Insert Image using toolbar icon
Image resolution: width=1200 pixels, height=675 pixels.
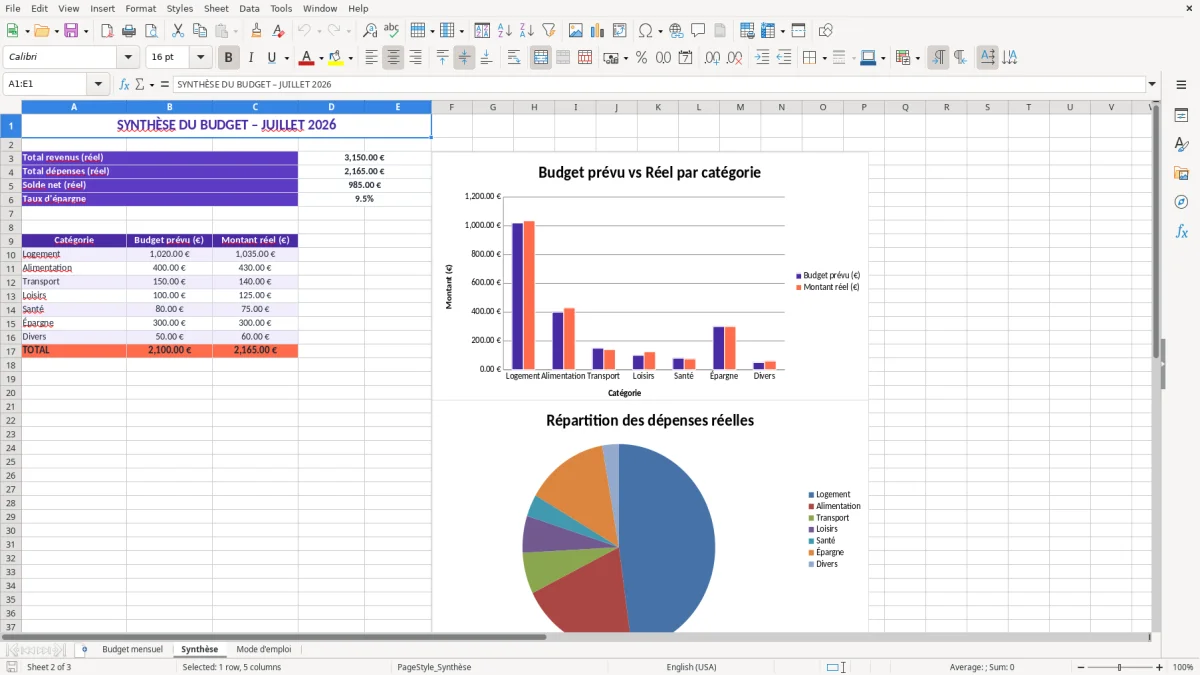[576, 31]
